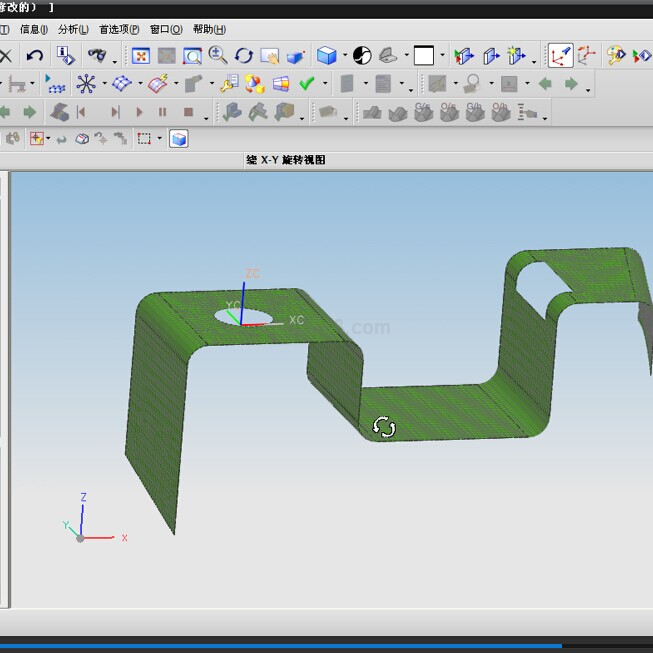This screenshot has width=653, height=653.
Task: Click the Fit view icon
Action: pos(141,56)
